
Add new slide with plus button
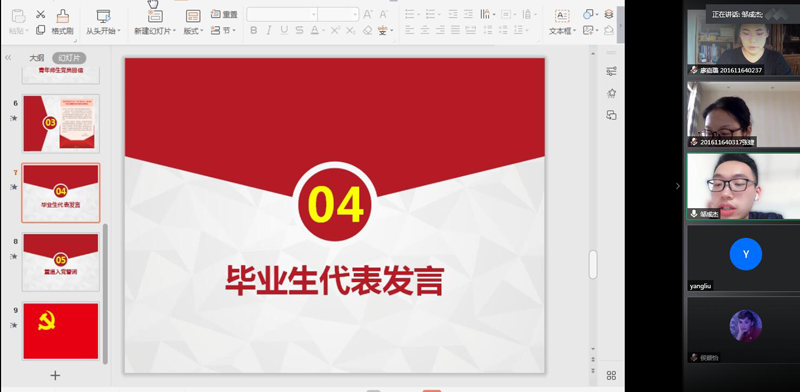click(x=55, y=376)
